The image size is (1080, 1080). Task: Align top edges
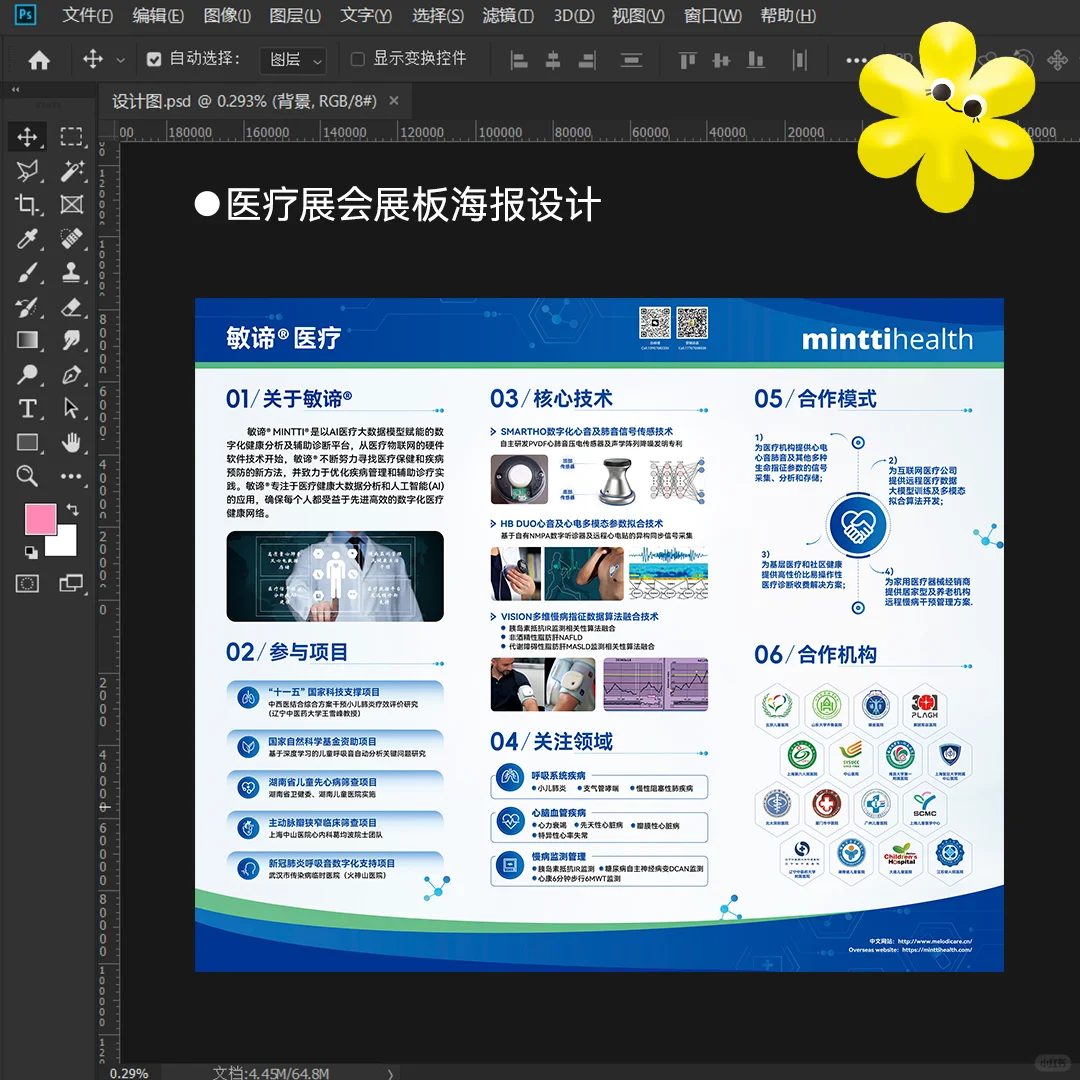[687, 61]
